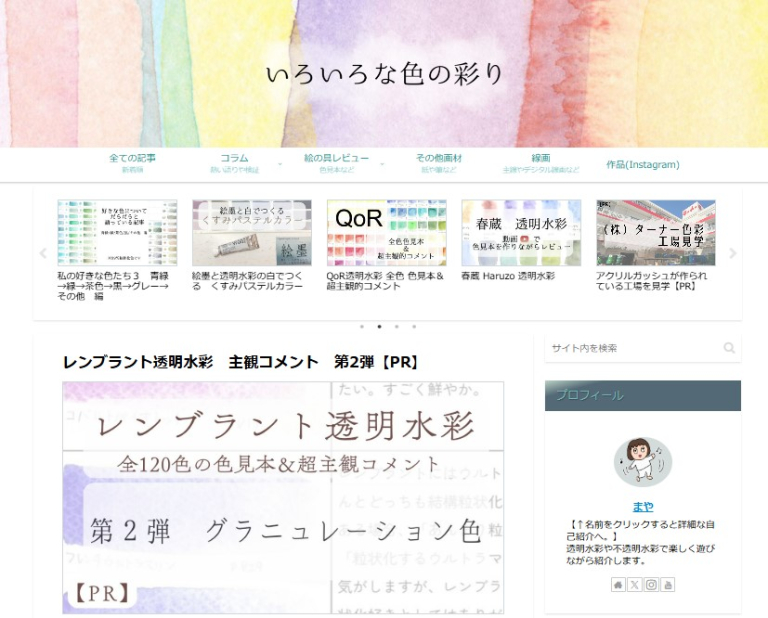The height and width of the screenshot is (618, 768).
Task: Open the Instagram icon in profile
Action: click(x=651, y=585)
